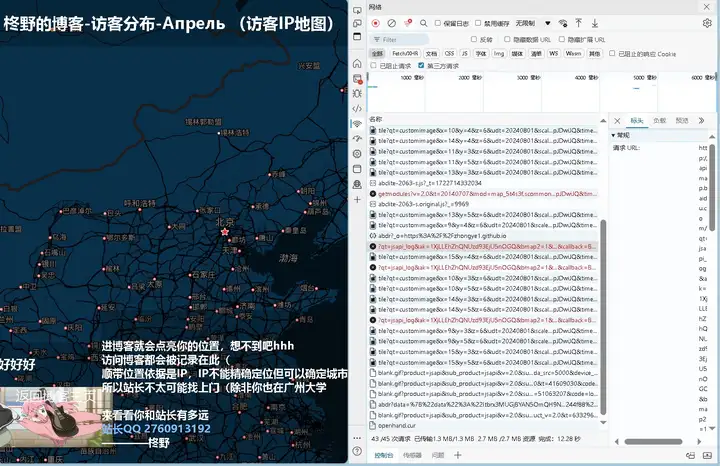The height and width of the screenshot is (466, 720).
Task: Toggle 反转 invert filter checkbox
Action: [473, 39]
